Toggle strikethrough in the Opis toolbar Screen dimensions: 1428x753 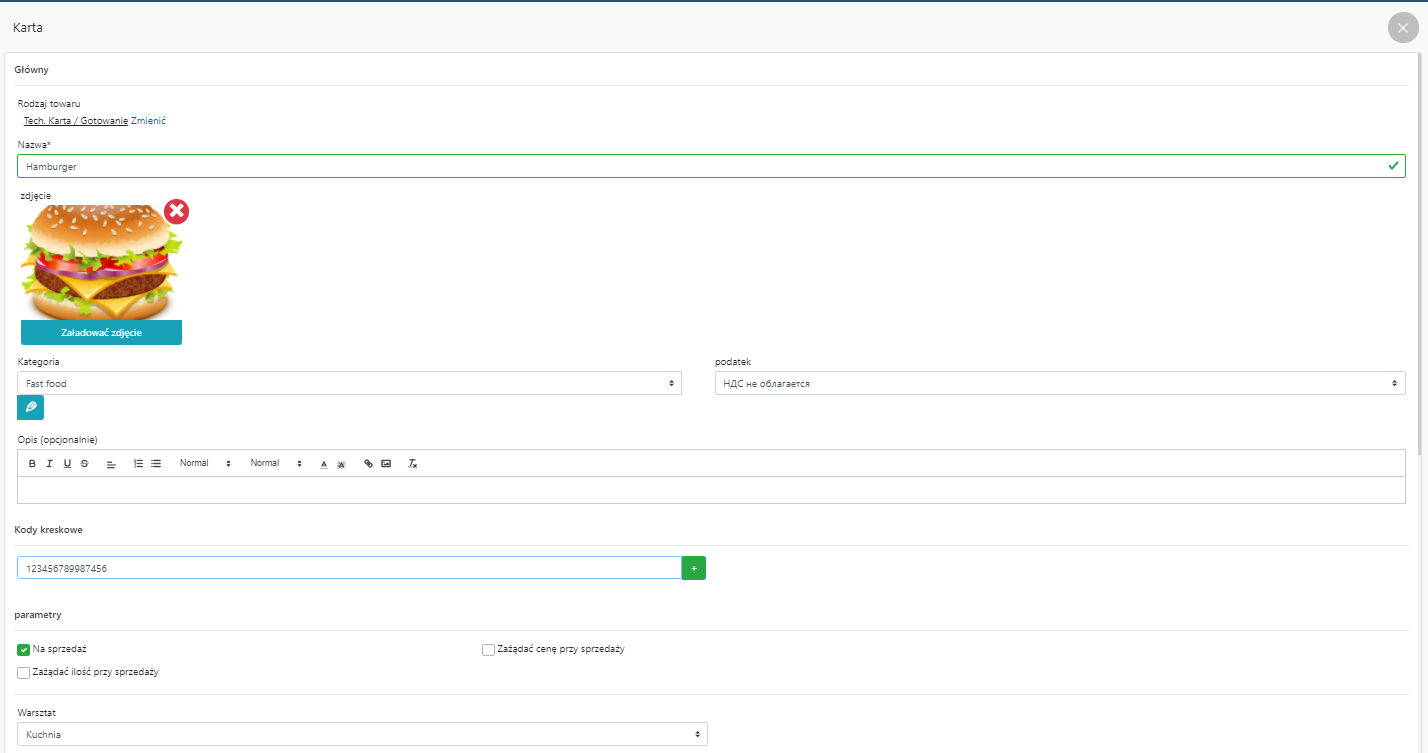(84, 464)
